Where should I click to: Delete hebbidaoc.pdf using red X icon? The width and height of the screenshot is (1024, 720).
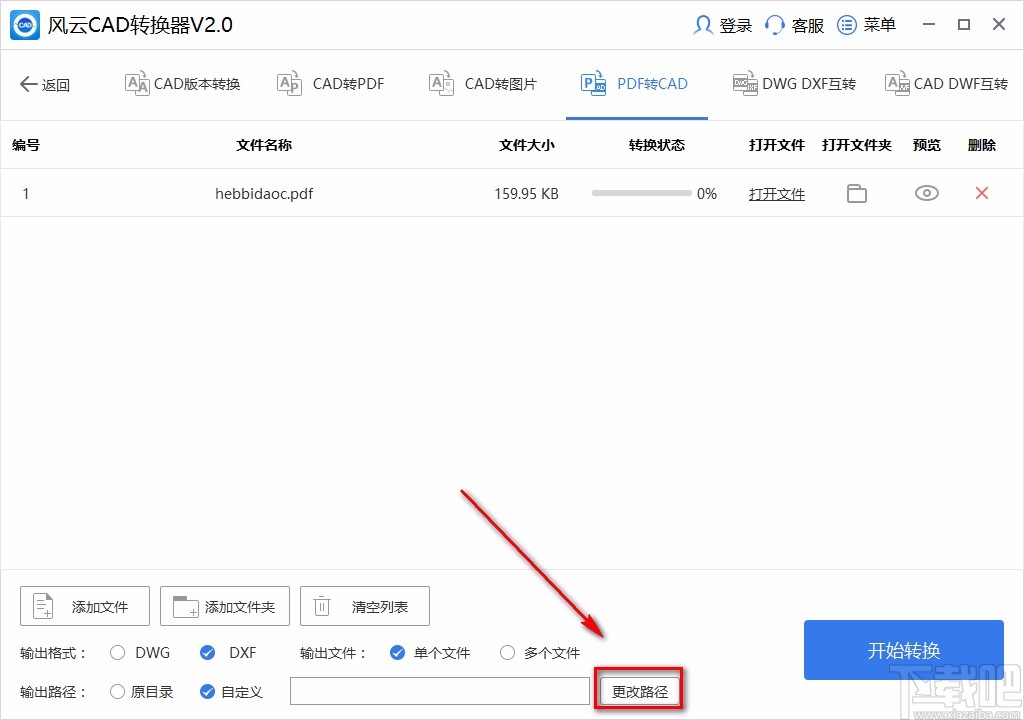pos(981,193)
